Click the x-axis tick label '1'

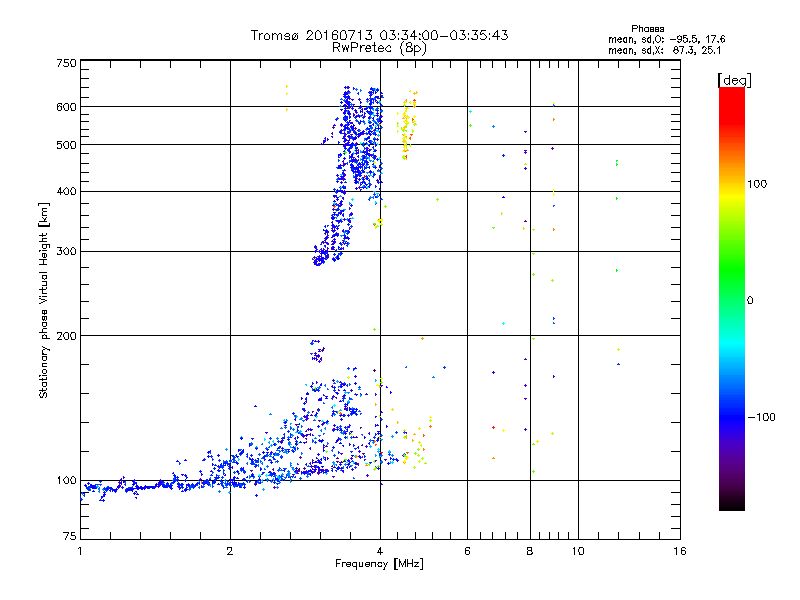pos(80,551)
